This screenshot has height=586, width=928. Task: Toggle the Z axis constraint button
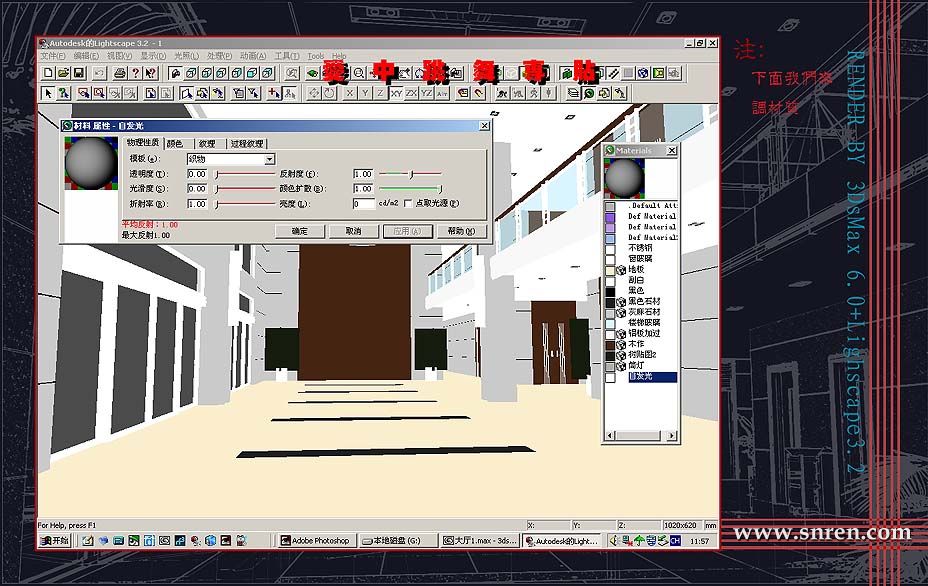[380, 93]
